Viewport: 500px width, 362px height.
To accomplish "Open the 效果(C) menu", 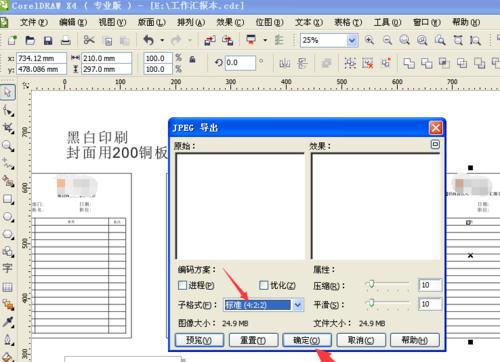I will click(230, 22).
